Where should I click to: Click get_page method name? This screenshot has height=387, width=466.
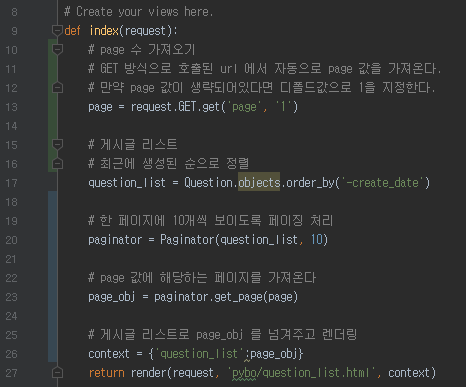click(x=238, y=297)
